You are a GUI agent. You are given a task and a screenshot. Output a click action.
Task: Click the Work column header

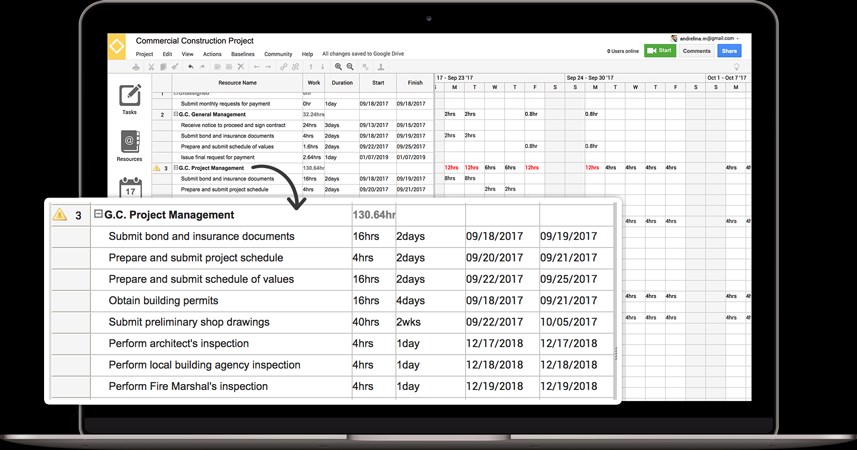[314, 83]
